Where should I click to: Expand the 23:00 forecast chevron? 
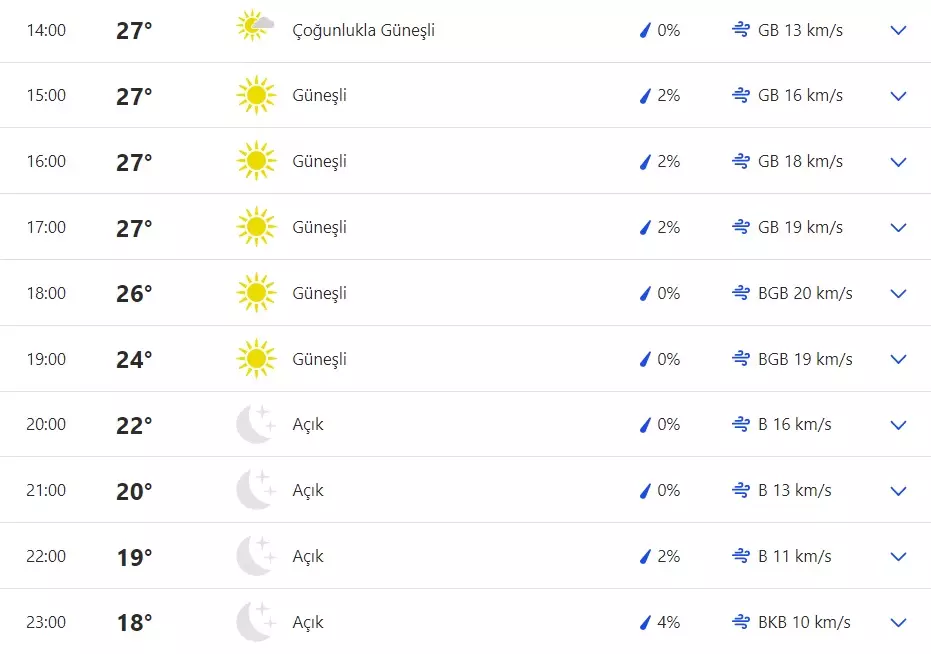[x=898, y=622]
